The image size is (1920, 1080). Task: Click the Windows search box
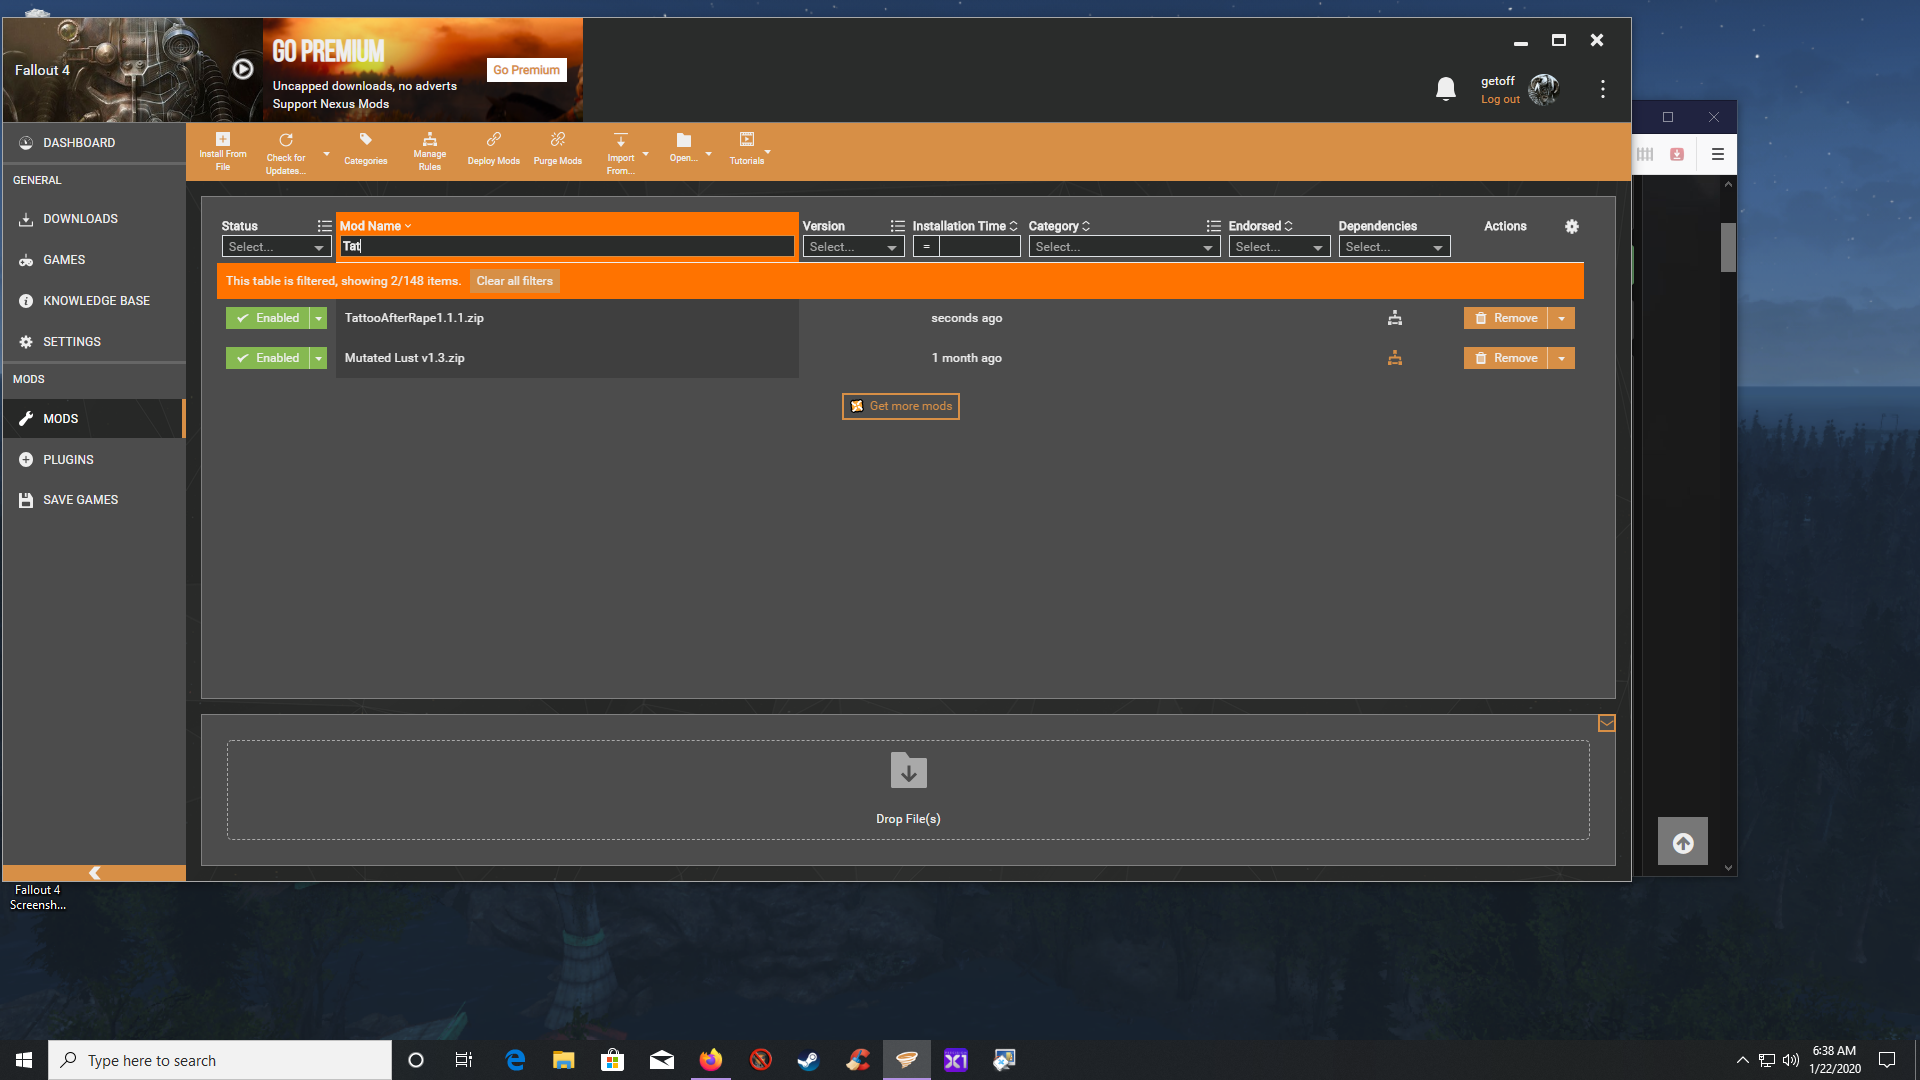(220, 1060)
